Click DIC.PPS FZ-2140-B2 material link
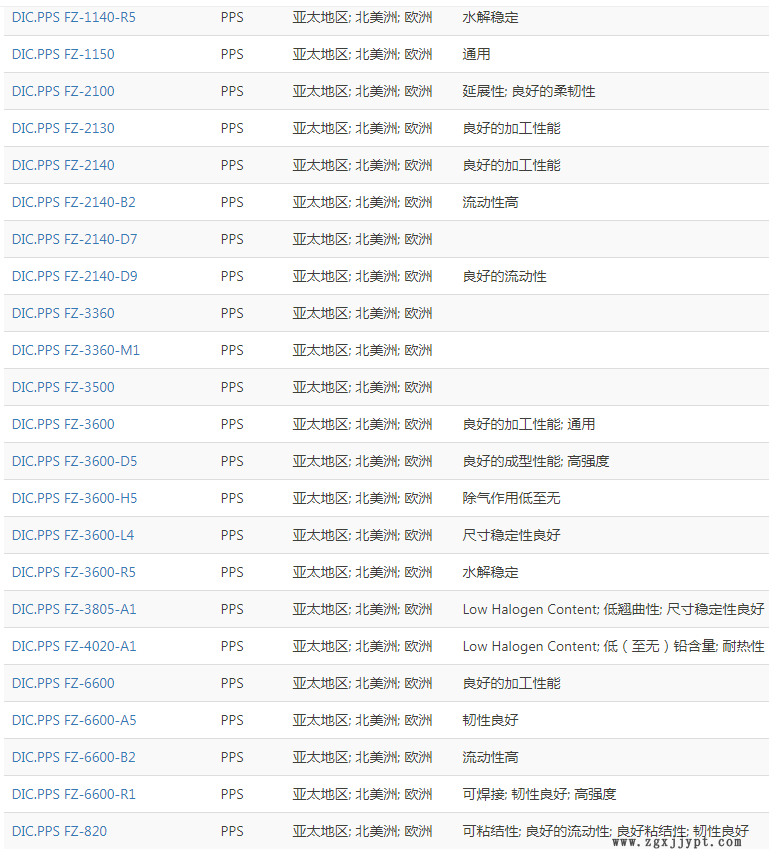 (x=73, y=202)
